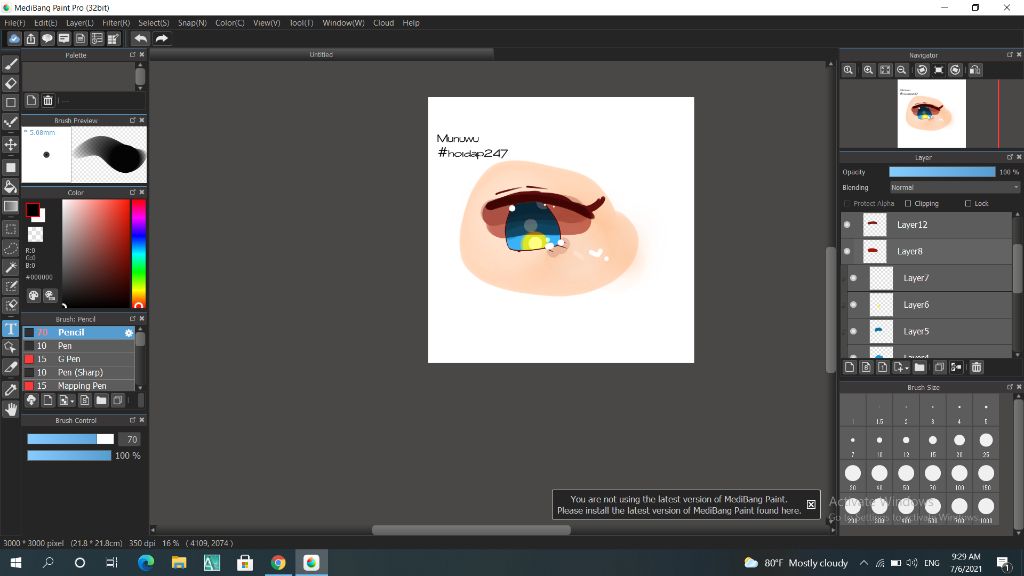The height and width of the screenshot is (576, 1024).
Task: Open the Select menu
Action: click(x=153, y=23)
